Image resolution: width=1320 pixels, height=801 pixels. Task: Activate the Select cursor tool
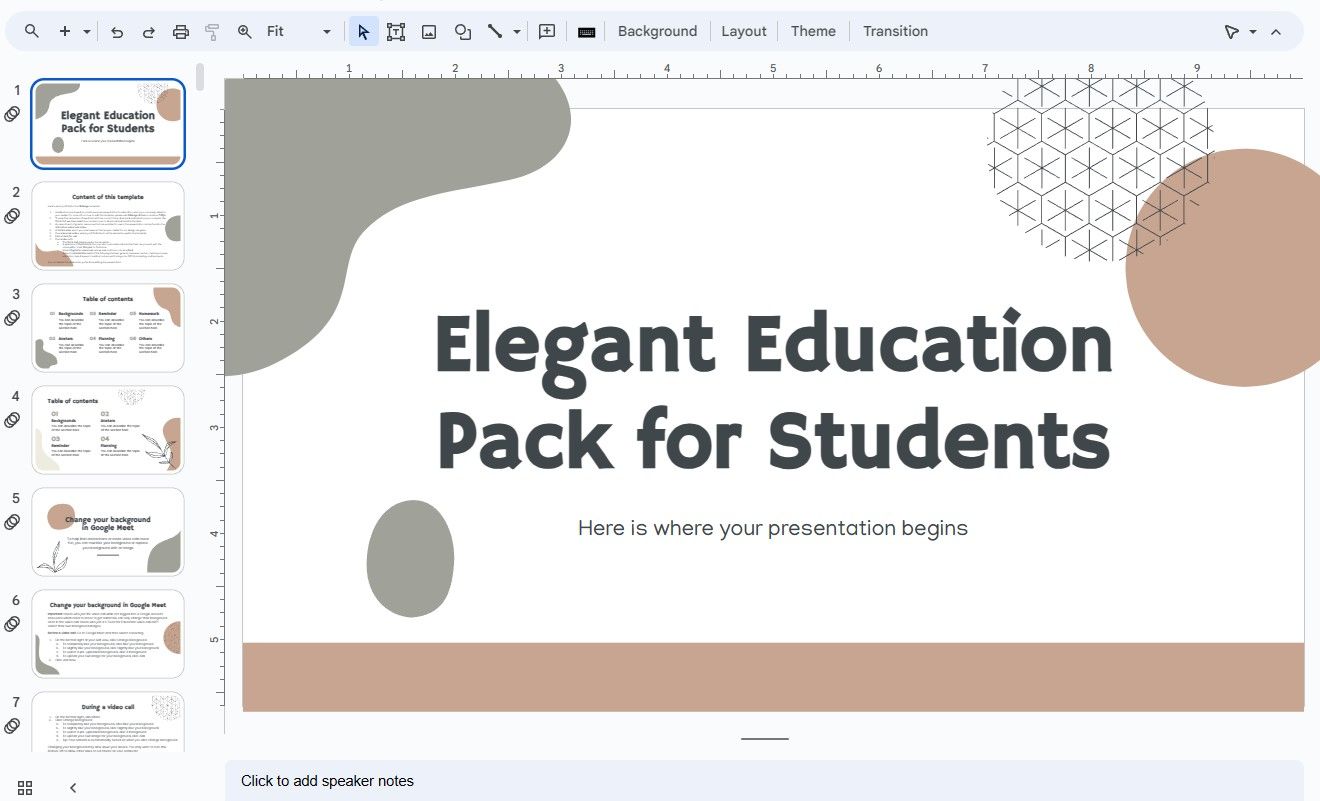tap(362, 31)
